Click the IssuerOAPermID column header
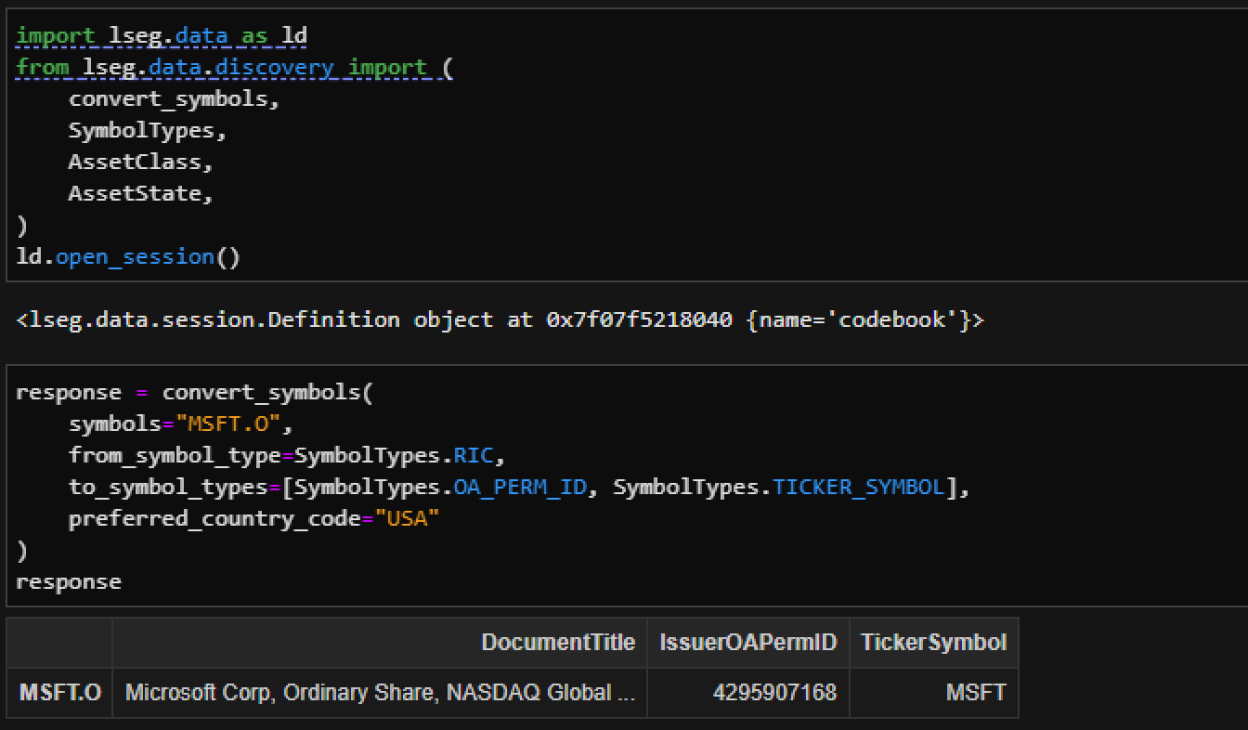 tap(747, 642)
